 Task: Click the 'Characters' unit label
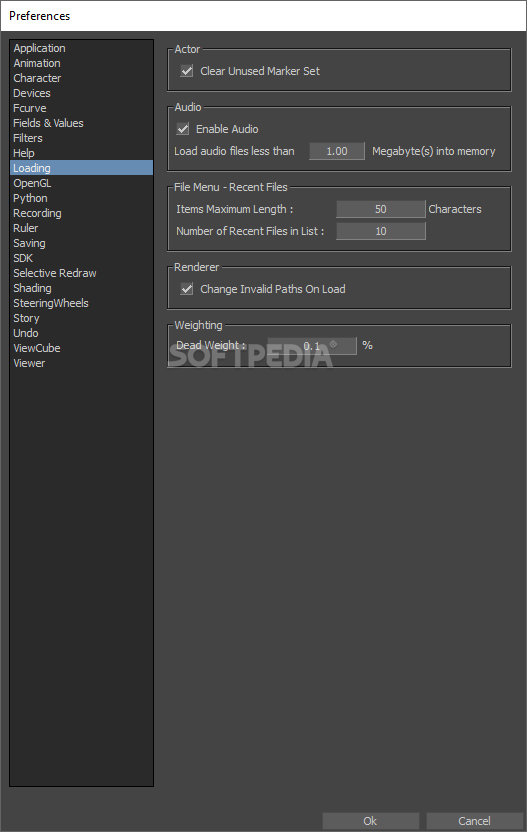(455, 209)
